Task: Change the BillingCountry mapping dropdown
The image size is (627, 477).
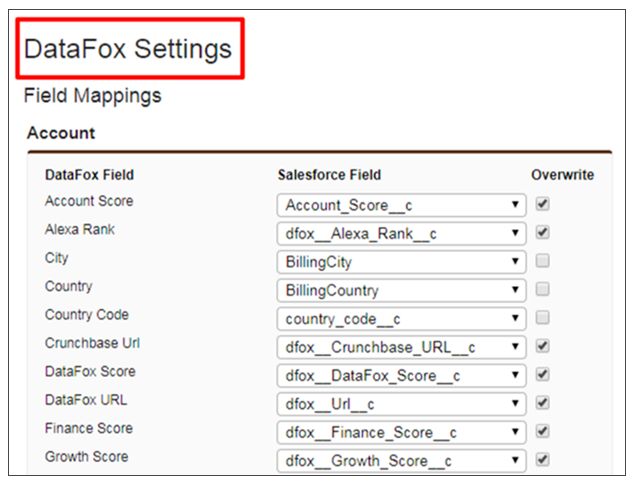Action: tap(401, 290)
